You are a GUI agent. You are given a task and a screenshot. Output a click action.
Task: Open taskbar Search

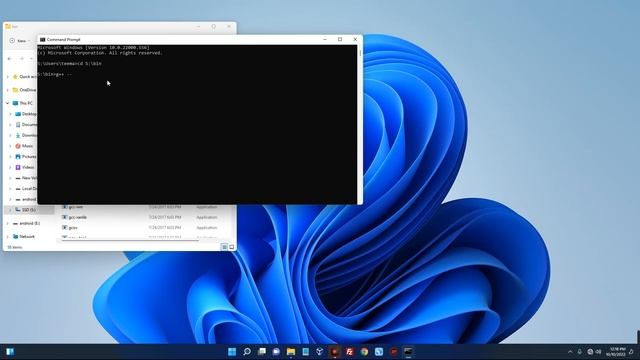coord(247,351)
